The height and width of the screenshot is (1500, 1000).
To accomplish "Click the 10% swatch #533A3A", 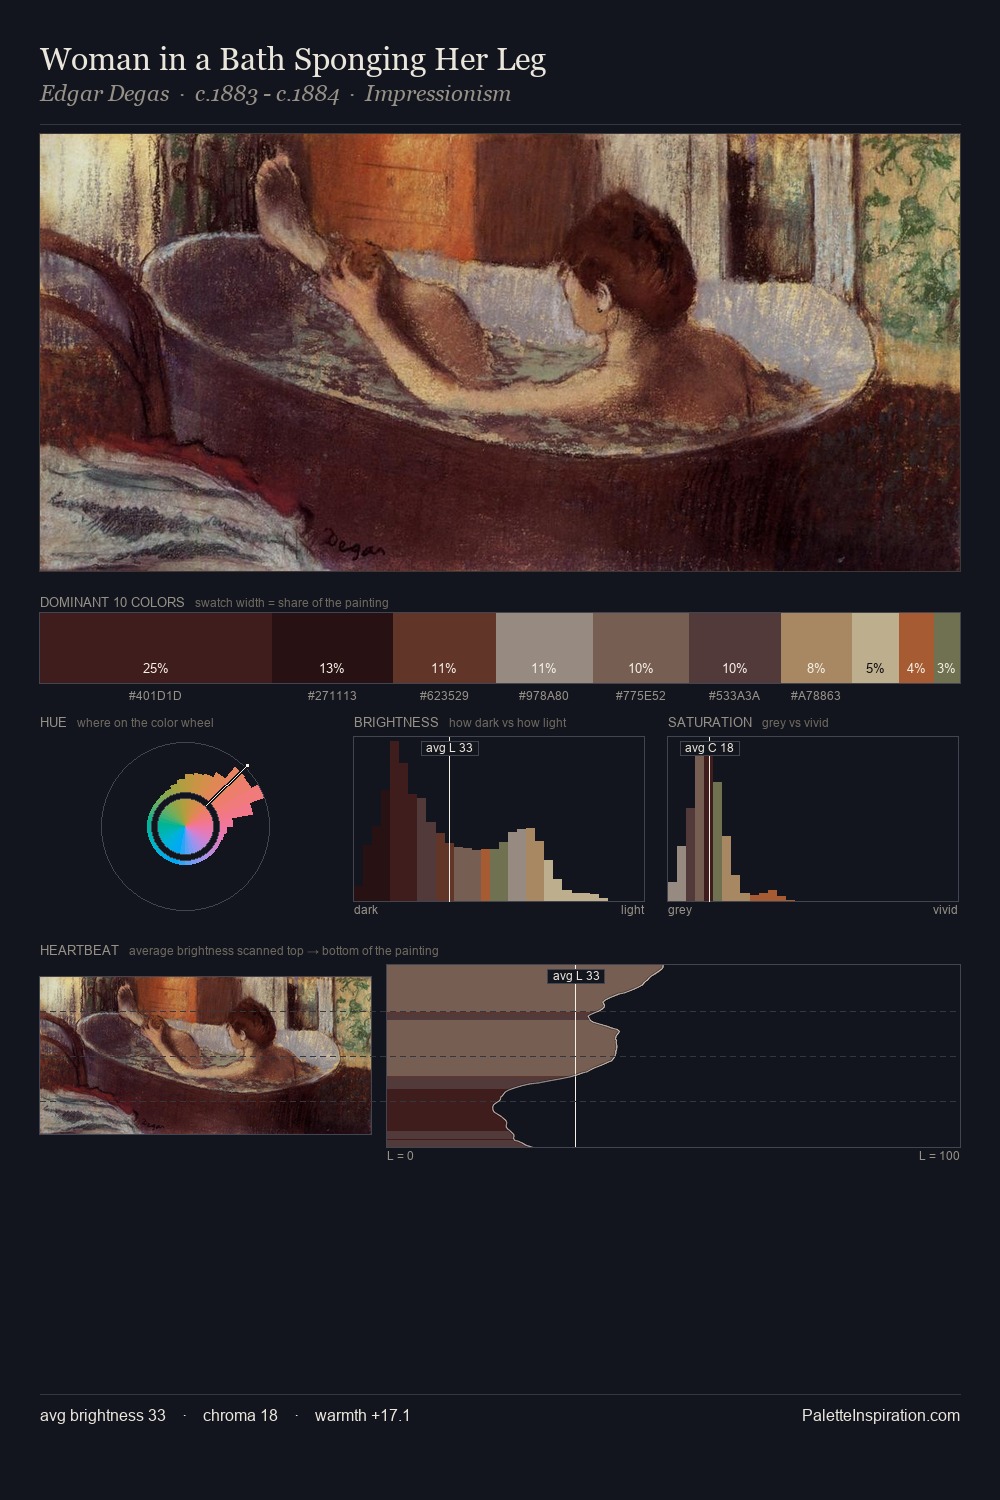I will point(735,648).
